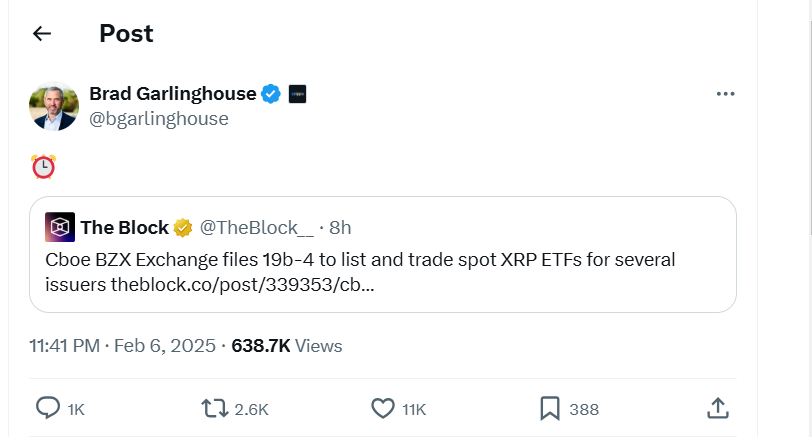
Task: Bookmark this post
Action: [549, 408]
